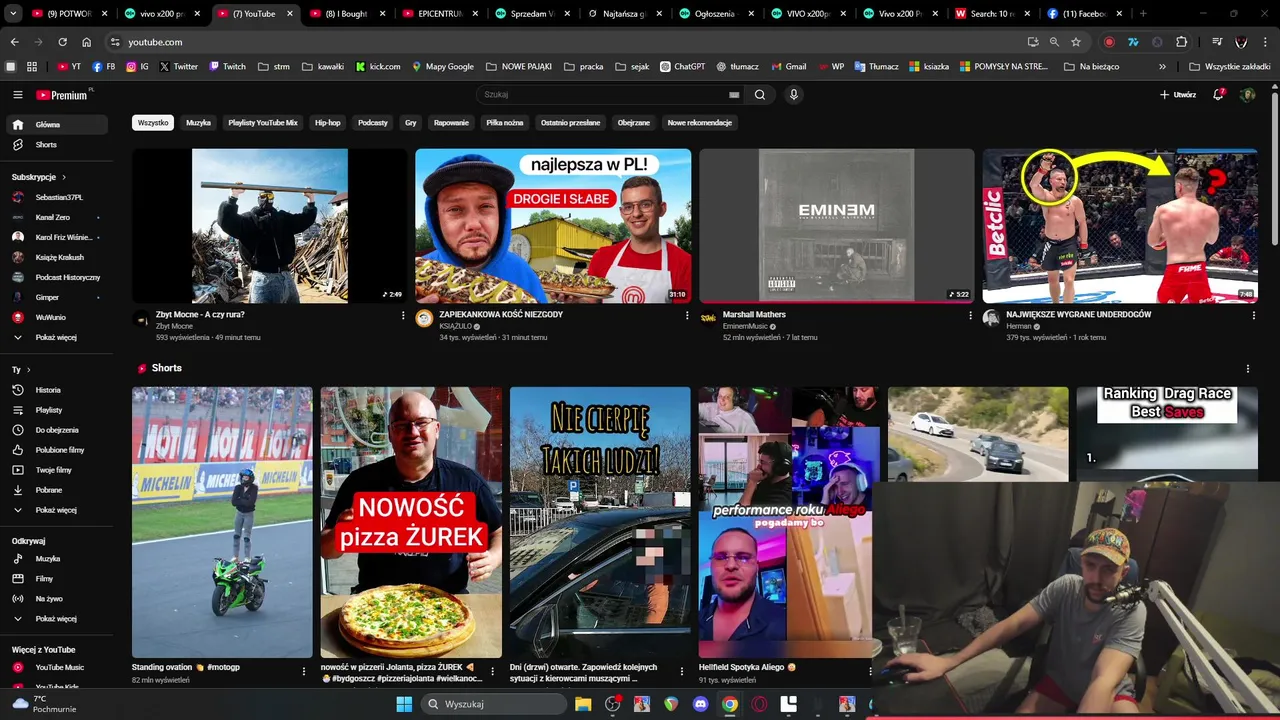Open the YouTube hamburger guide menu

[x=17, y=95]
